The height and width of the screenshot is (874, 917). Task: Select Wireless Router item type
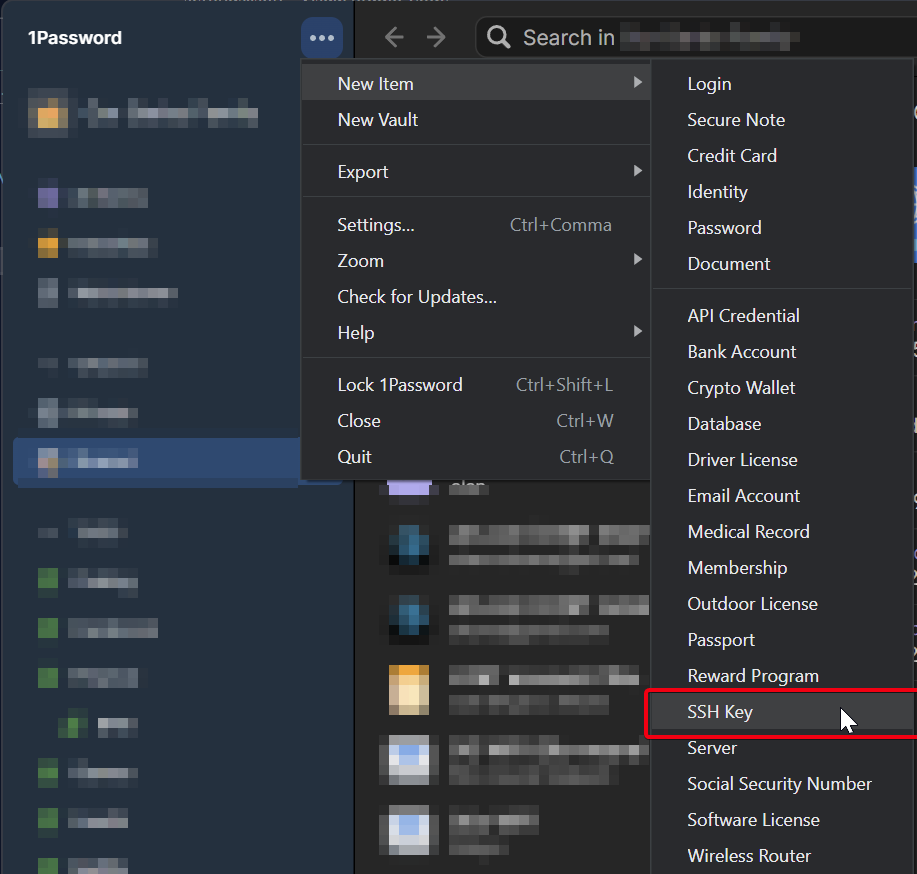[x=749, y=856]
